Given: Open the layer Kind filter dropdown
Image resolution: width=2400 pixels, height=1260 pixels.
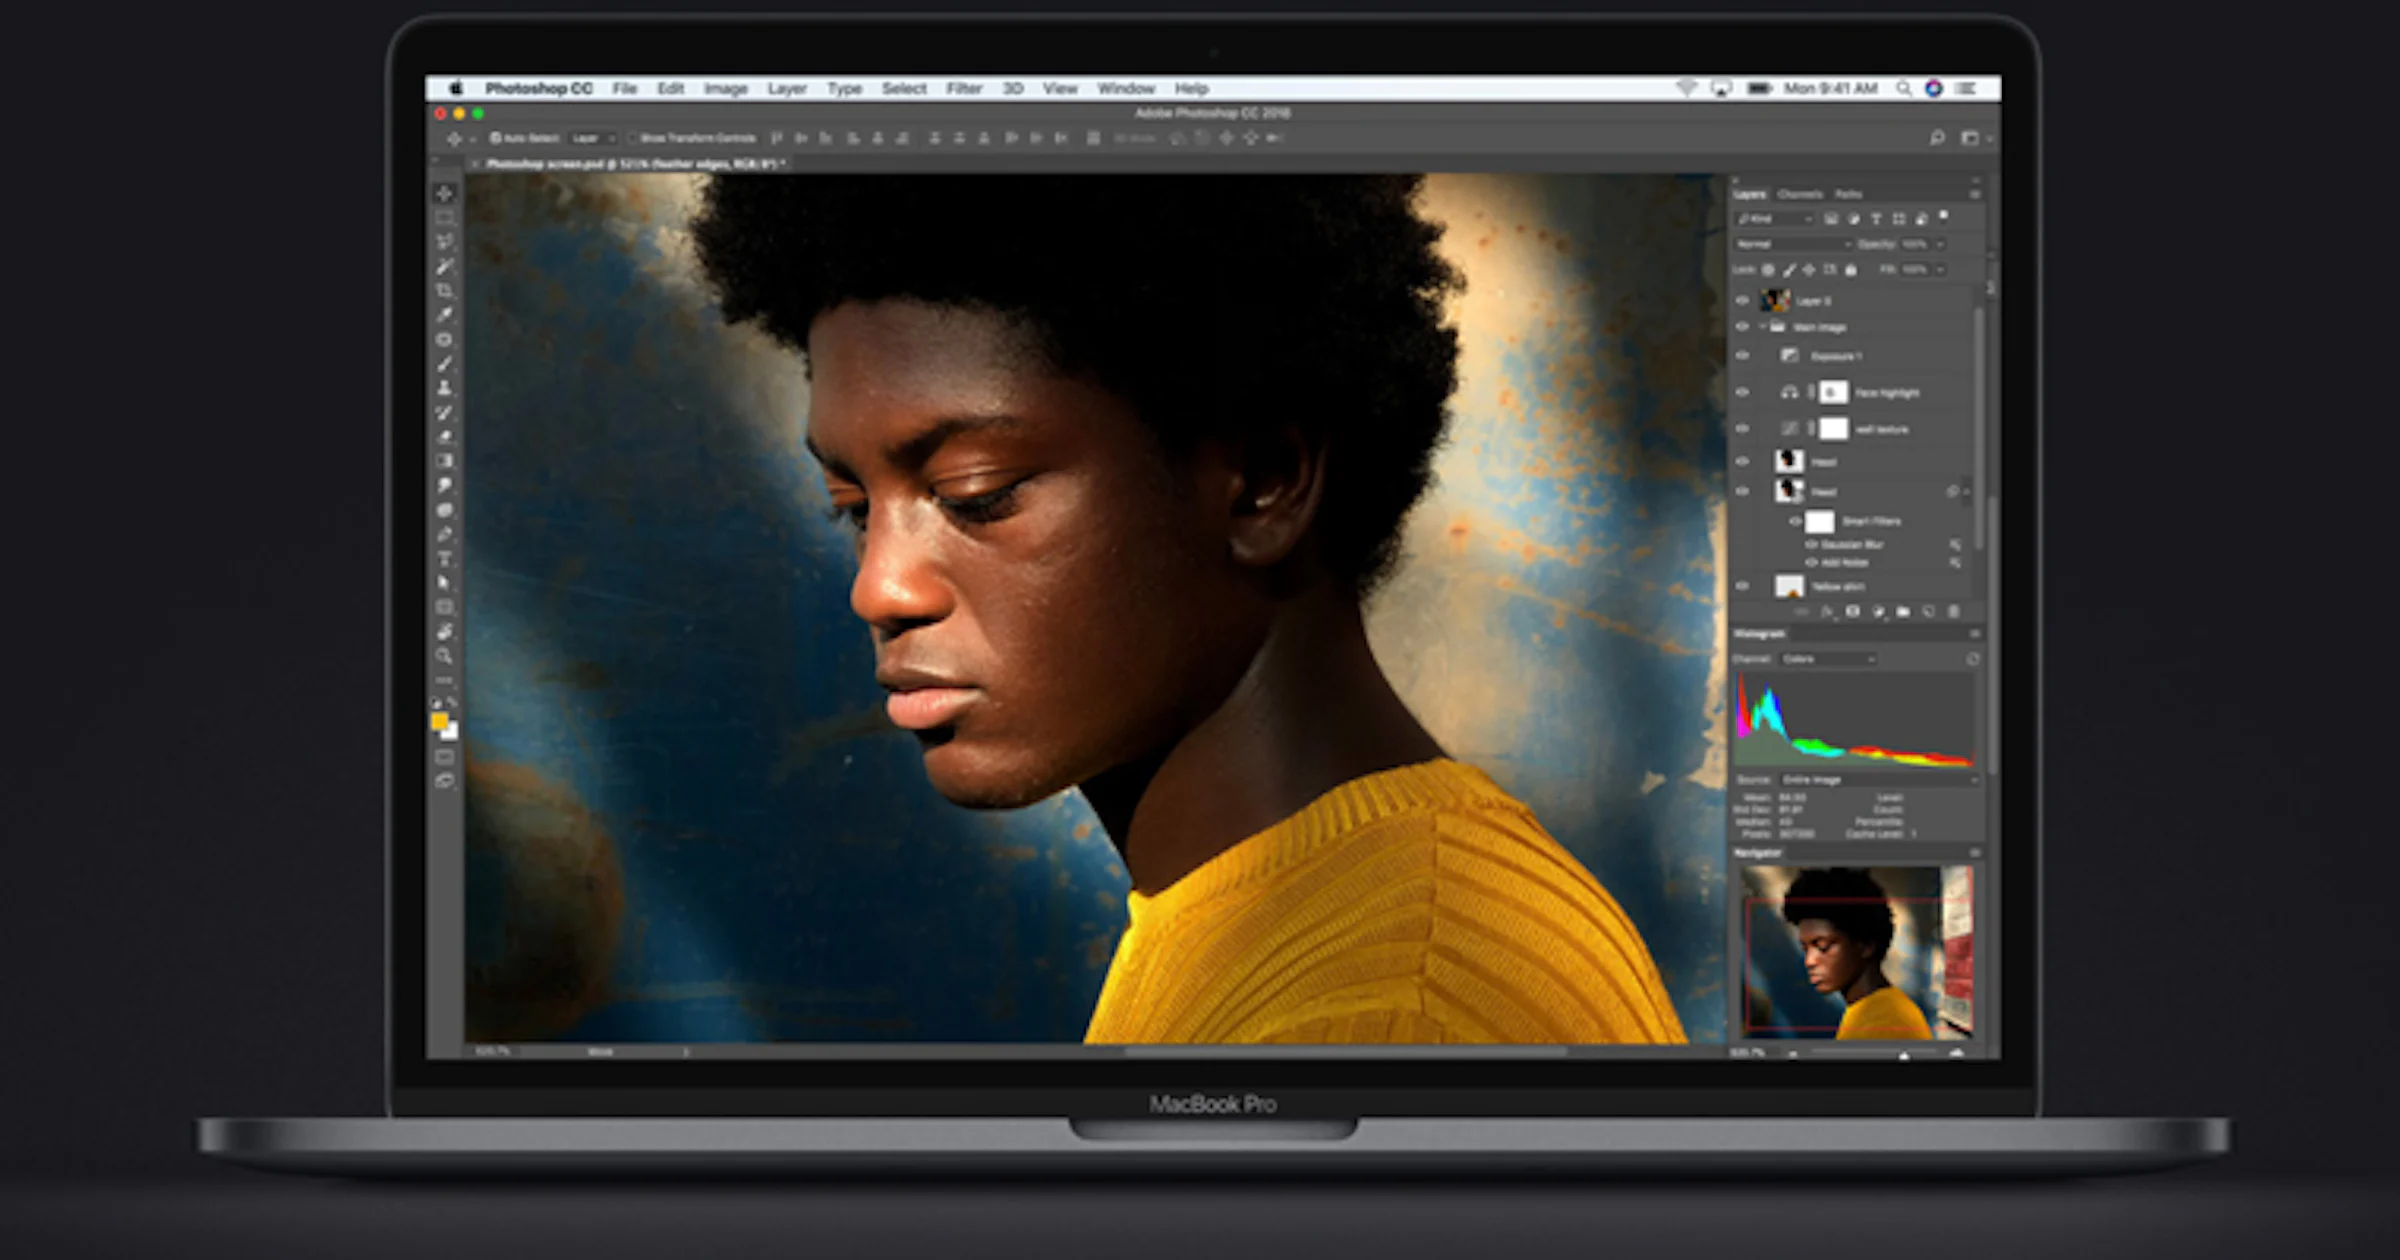Looking at the screenshot, I should [x=1776, y=219].
